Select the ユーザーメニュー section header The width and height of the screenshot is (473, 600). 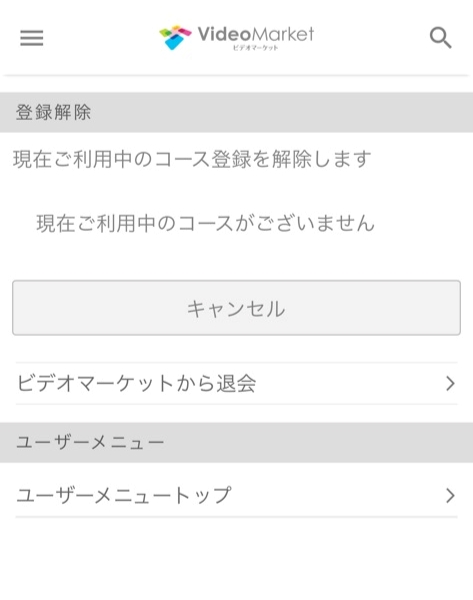coord(236,442)
